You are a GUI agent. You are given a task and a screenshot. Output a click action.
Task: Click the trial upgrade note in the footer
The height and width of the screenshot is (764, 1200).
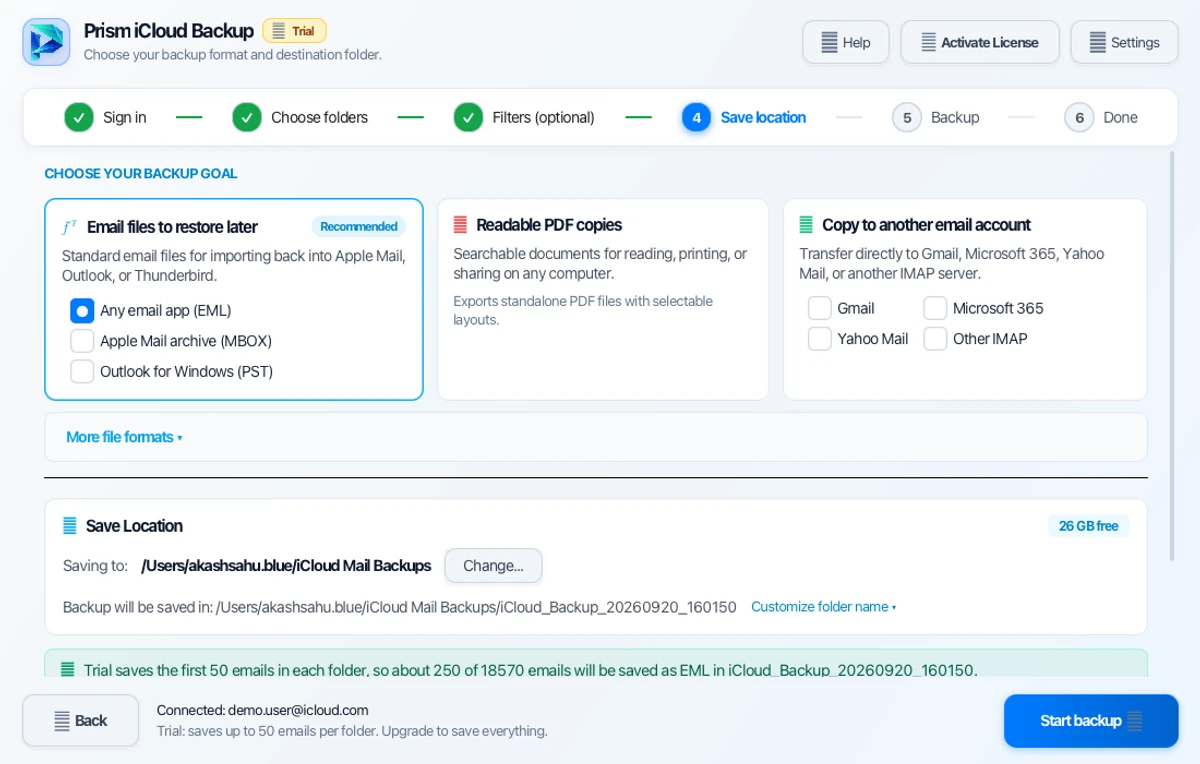click(x=352, y=731)
